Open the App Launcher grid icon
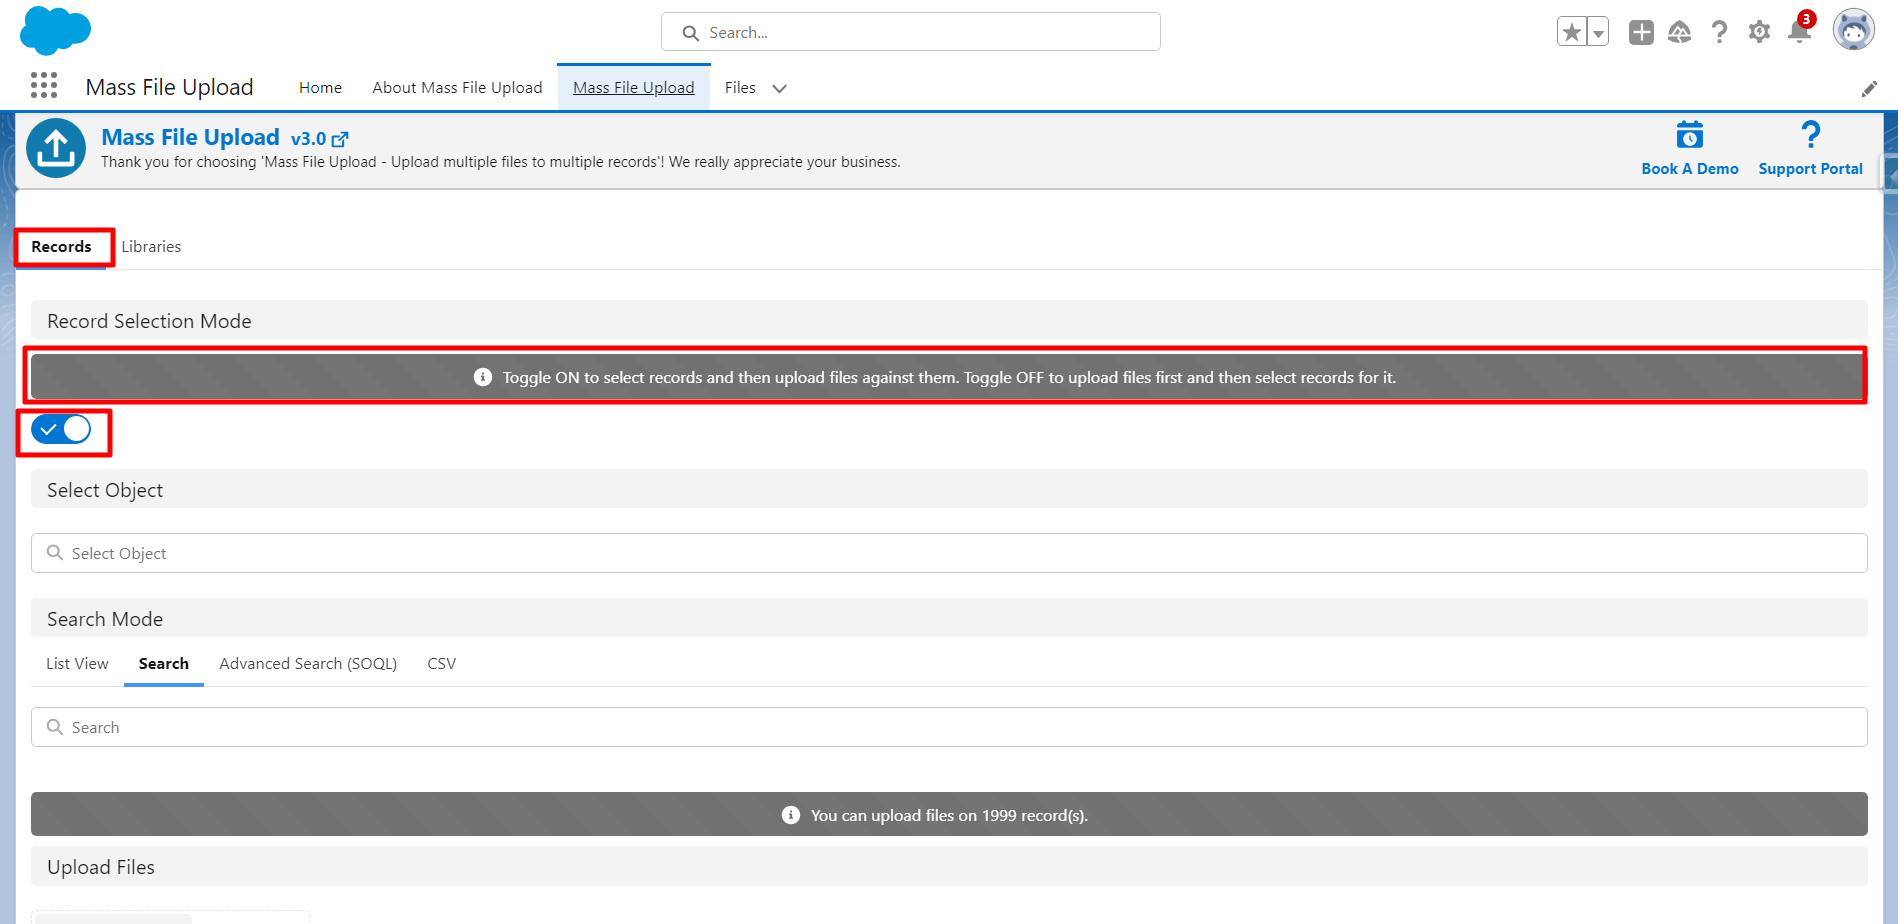The width and height of the screenshot is (1898, 924). [x=44, y=86]
